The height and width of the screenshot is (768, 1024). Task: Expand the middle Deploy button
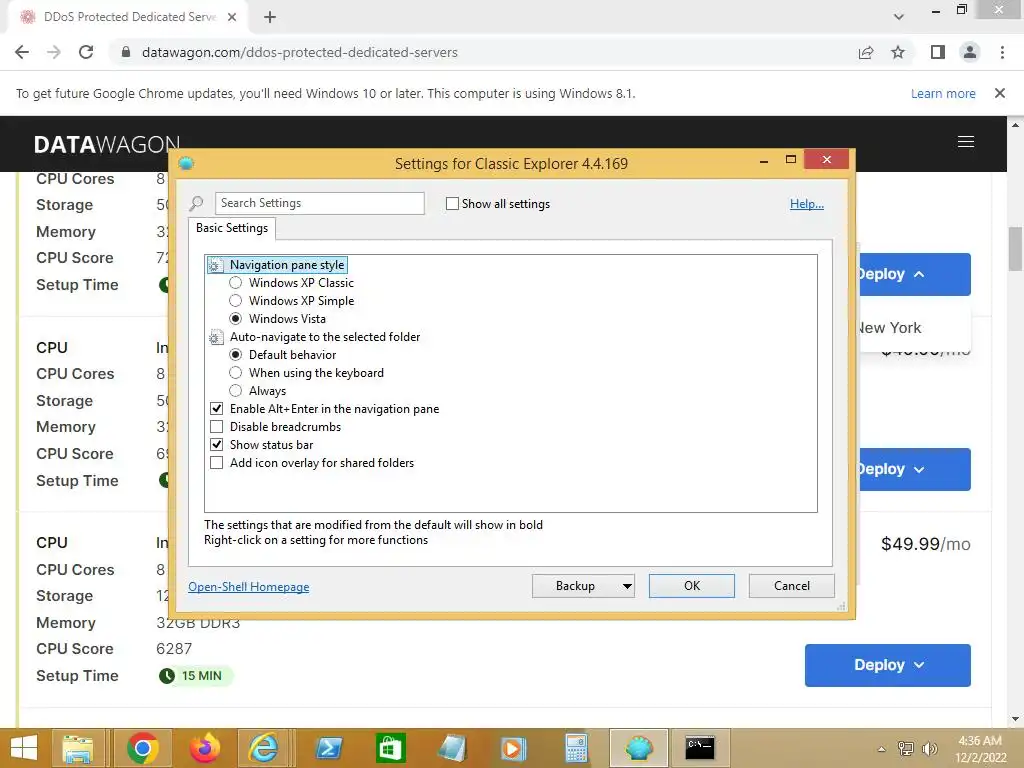pos(914,470)
